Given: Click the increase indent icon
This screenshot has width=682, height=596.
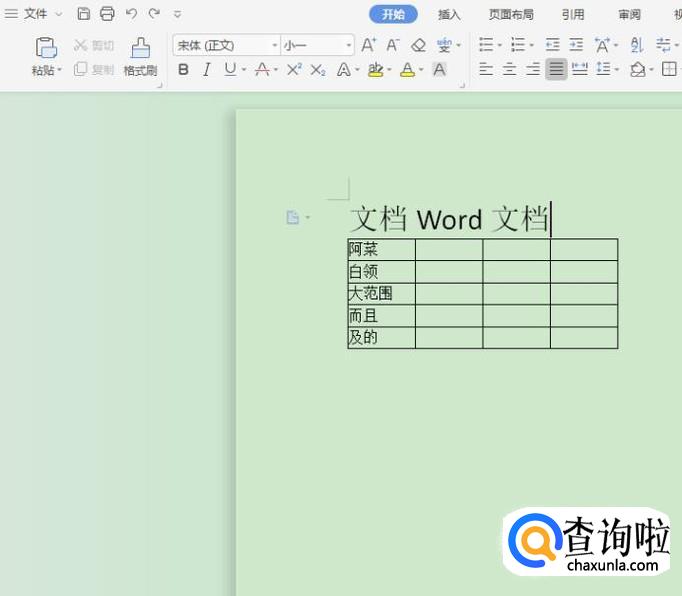Looking at the screenshot, I should tap(576, 44).
